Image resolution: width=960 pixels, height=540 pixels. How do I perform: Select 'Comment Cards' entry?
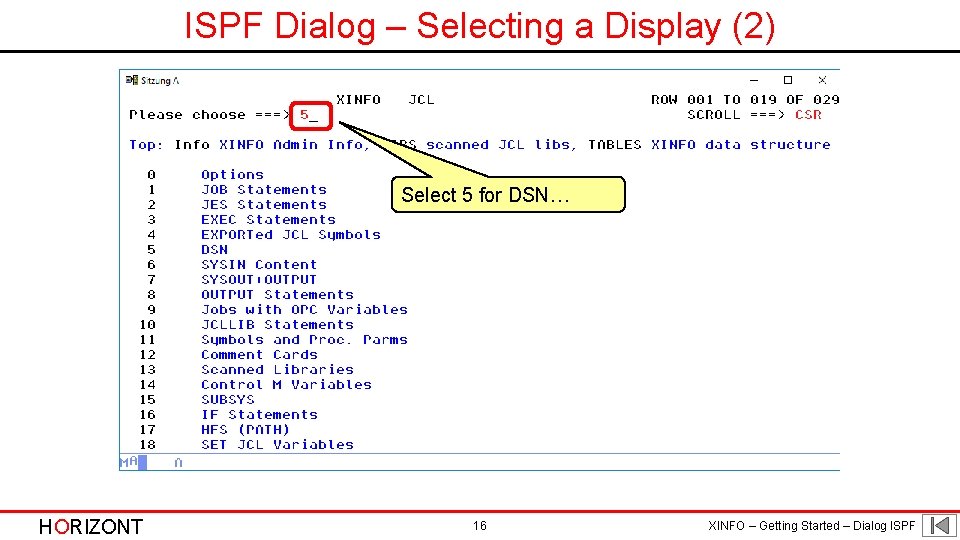(259, 354)
